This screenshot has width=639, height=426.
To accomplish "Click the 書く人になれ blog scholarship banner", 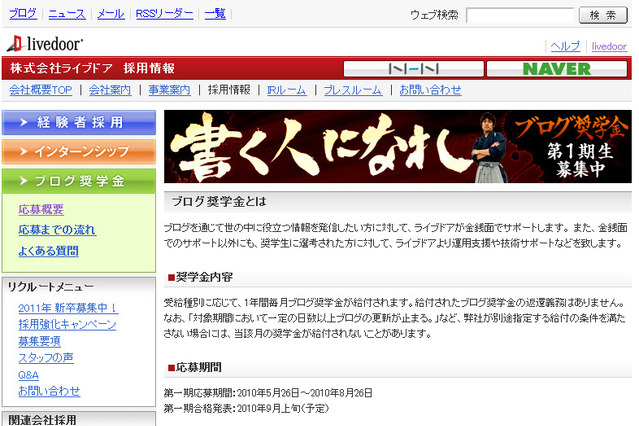I will click(398, 146).
